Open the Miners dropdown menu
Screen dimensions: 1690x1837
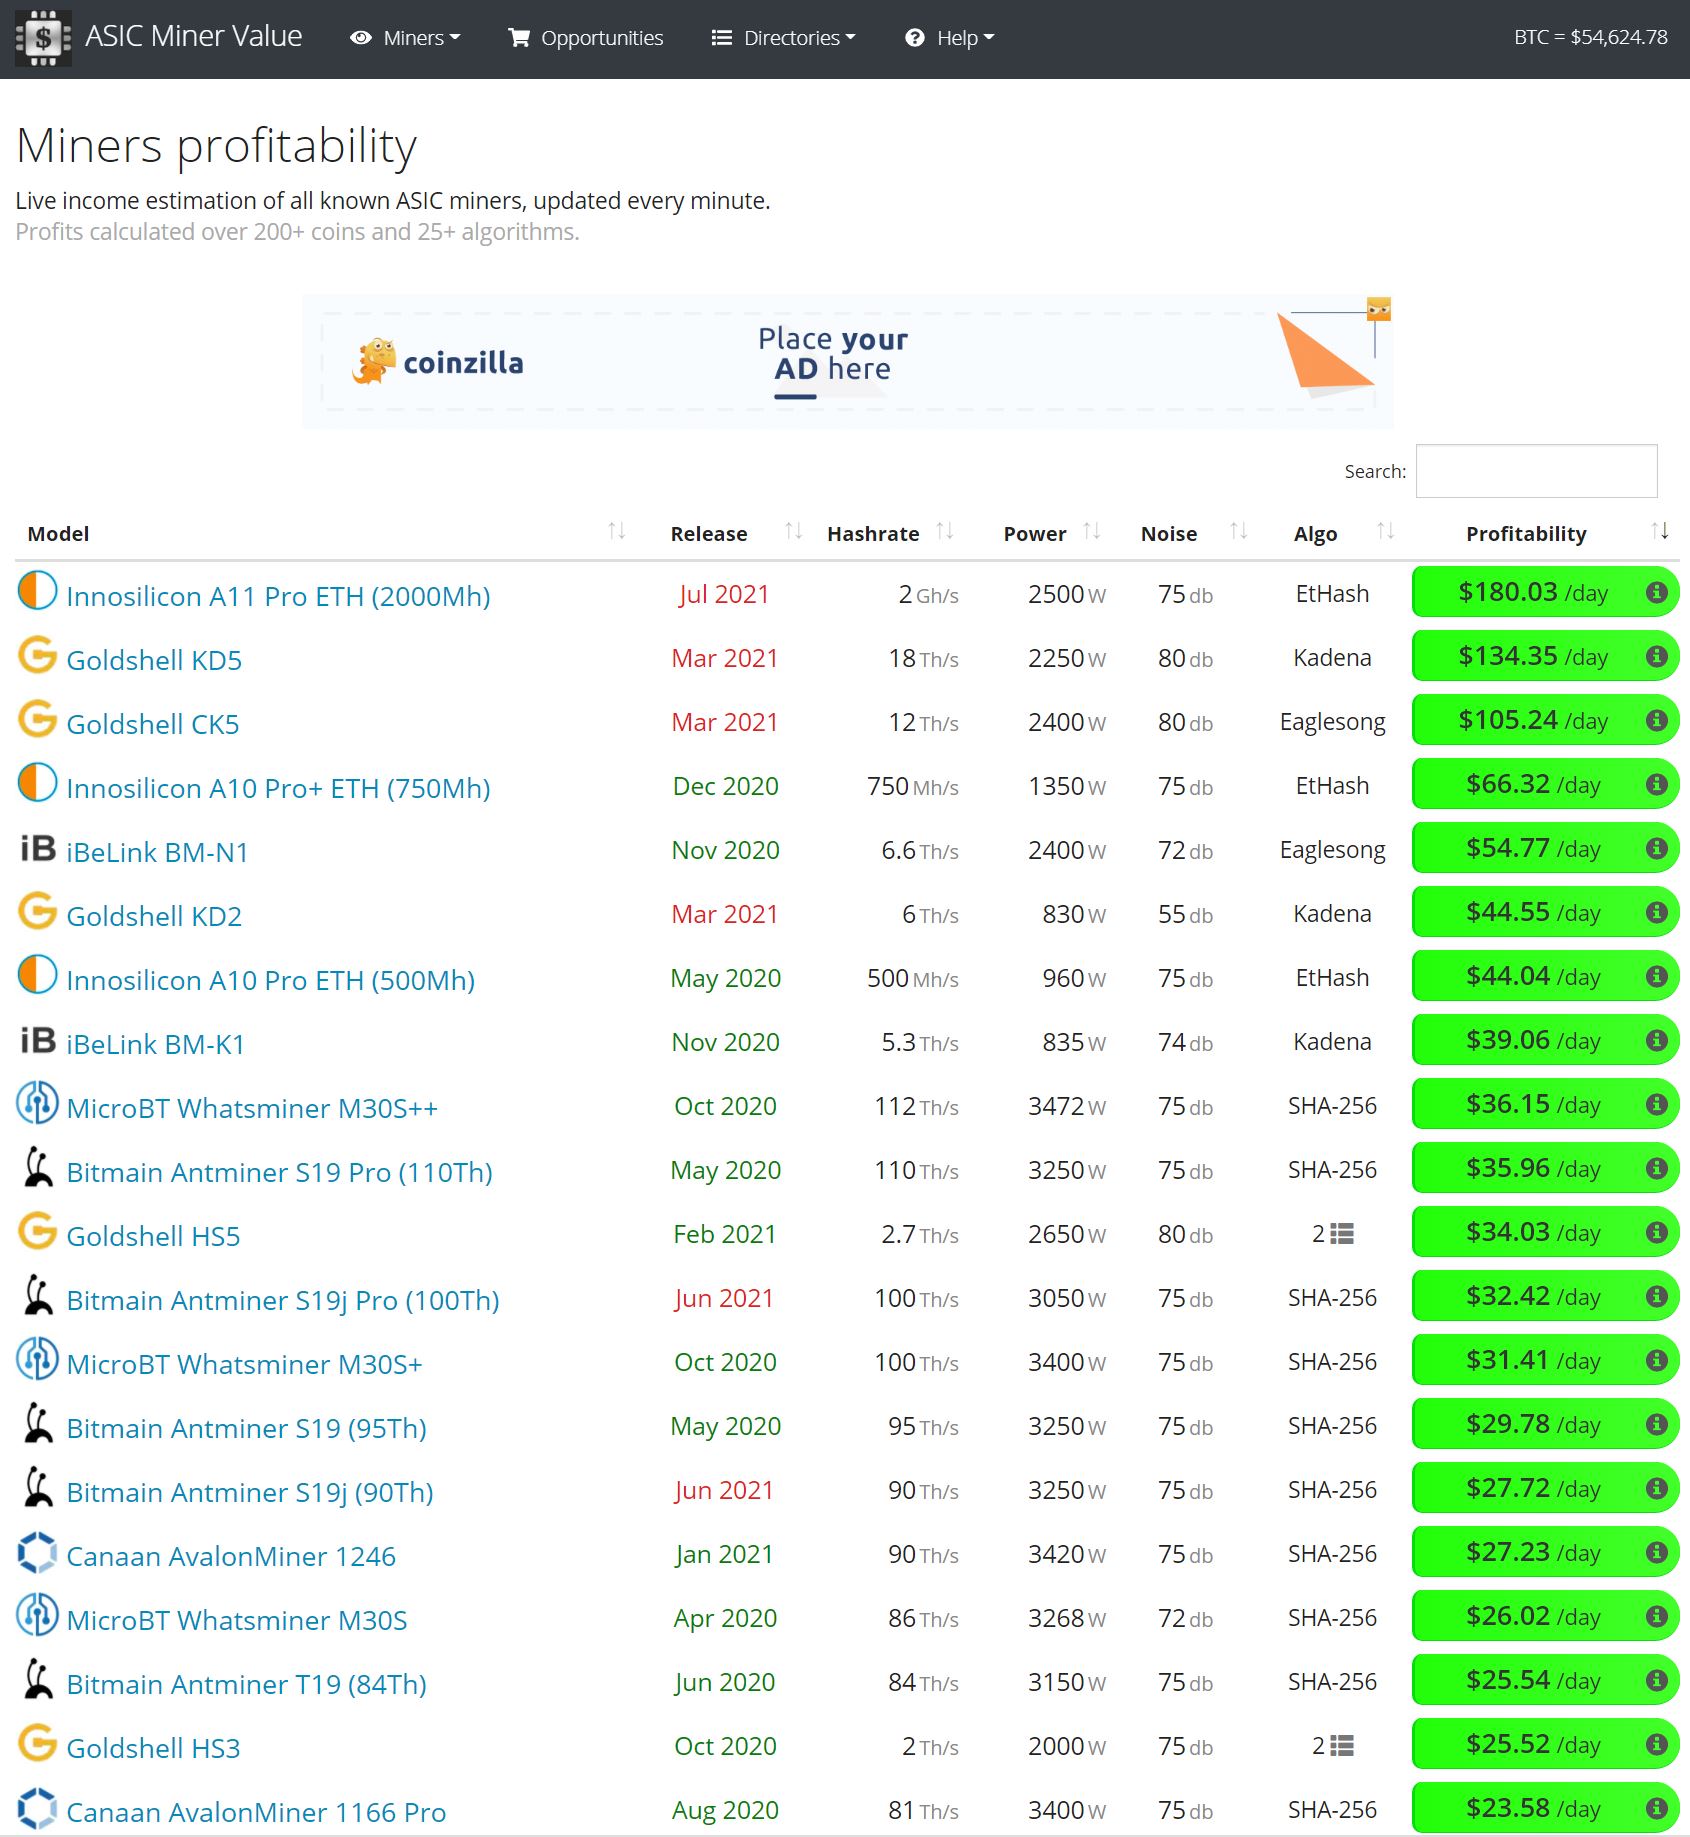(x=405, y=38)
